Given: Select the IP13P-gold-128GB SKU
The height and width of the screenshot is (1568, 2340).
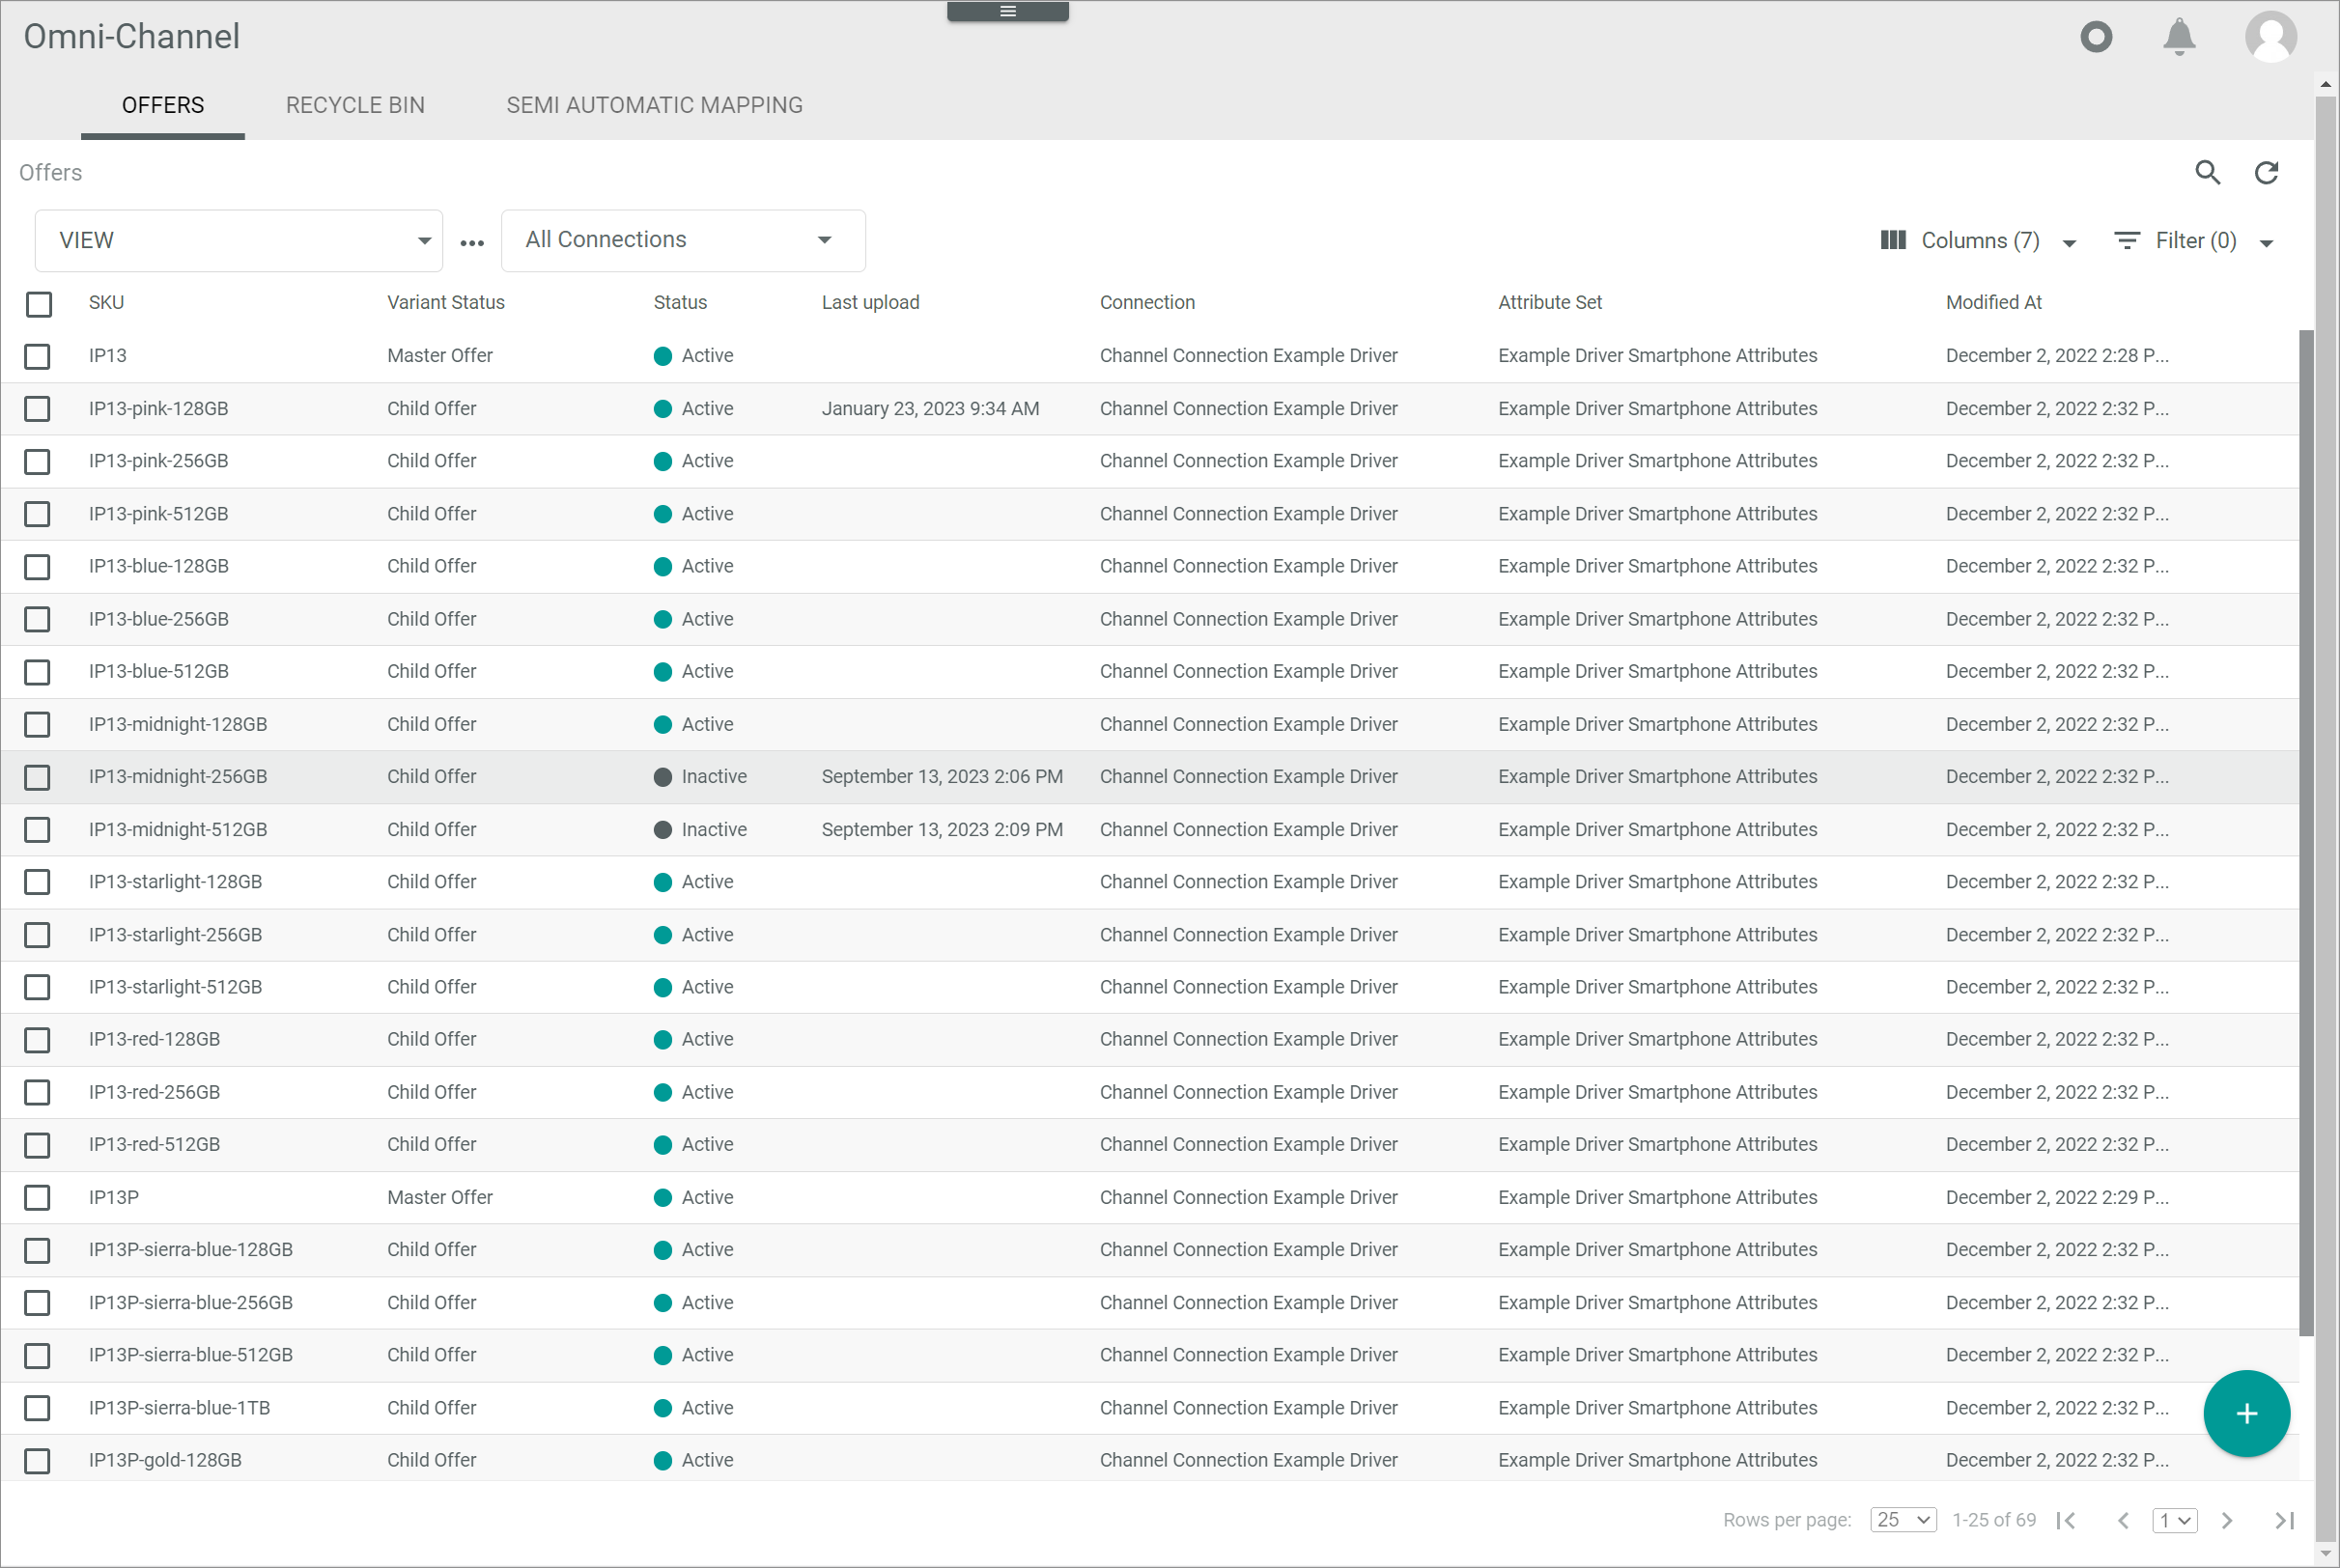Looking at the screenshot, I should 165,1460.
